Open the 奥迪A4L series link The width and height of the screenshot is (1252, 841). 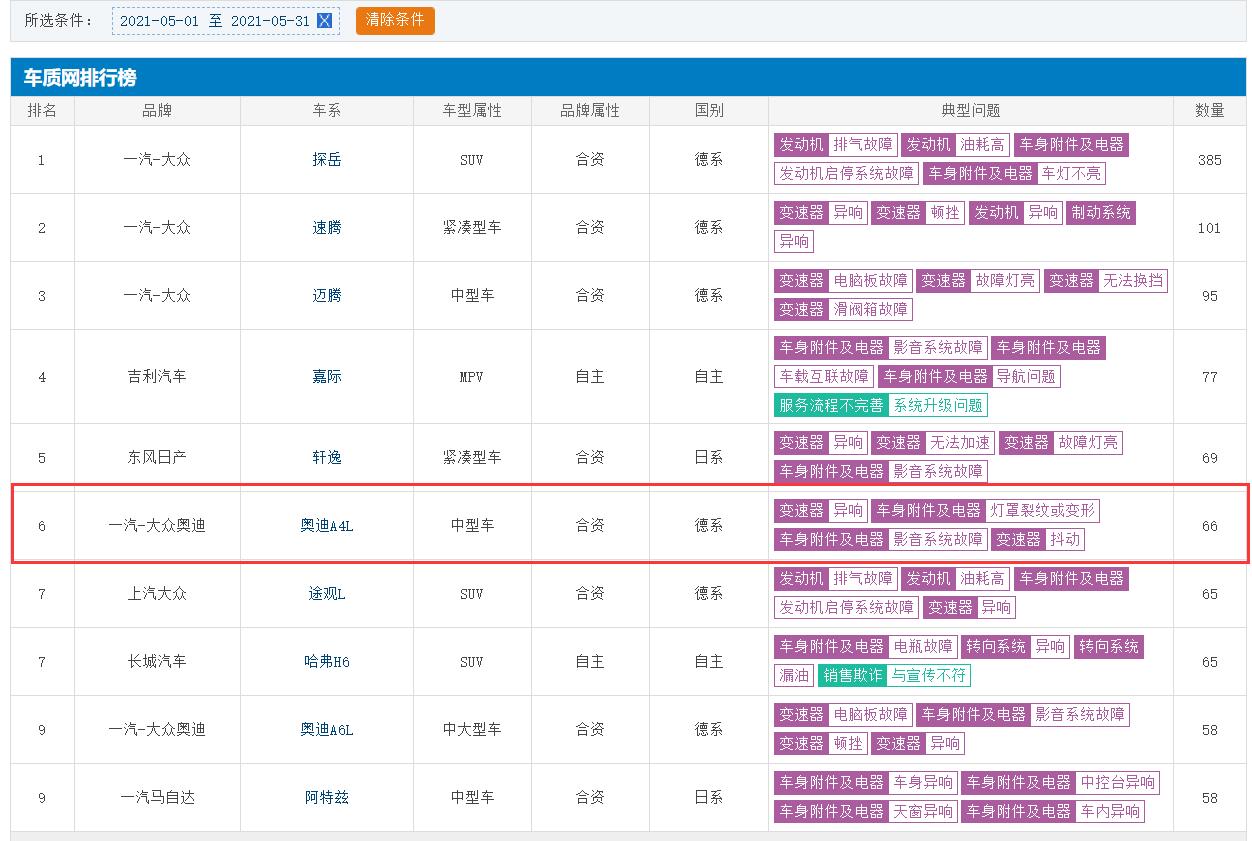pyautogui.click(x=327, y=526)
